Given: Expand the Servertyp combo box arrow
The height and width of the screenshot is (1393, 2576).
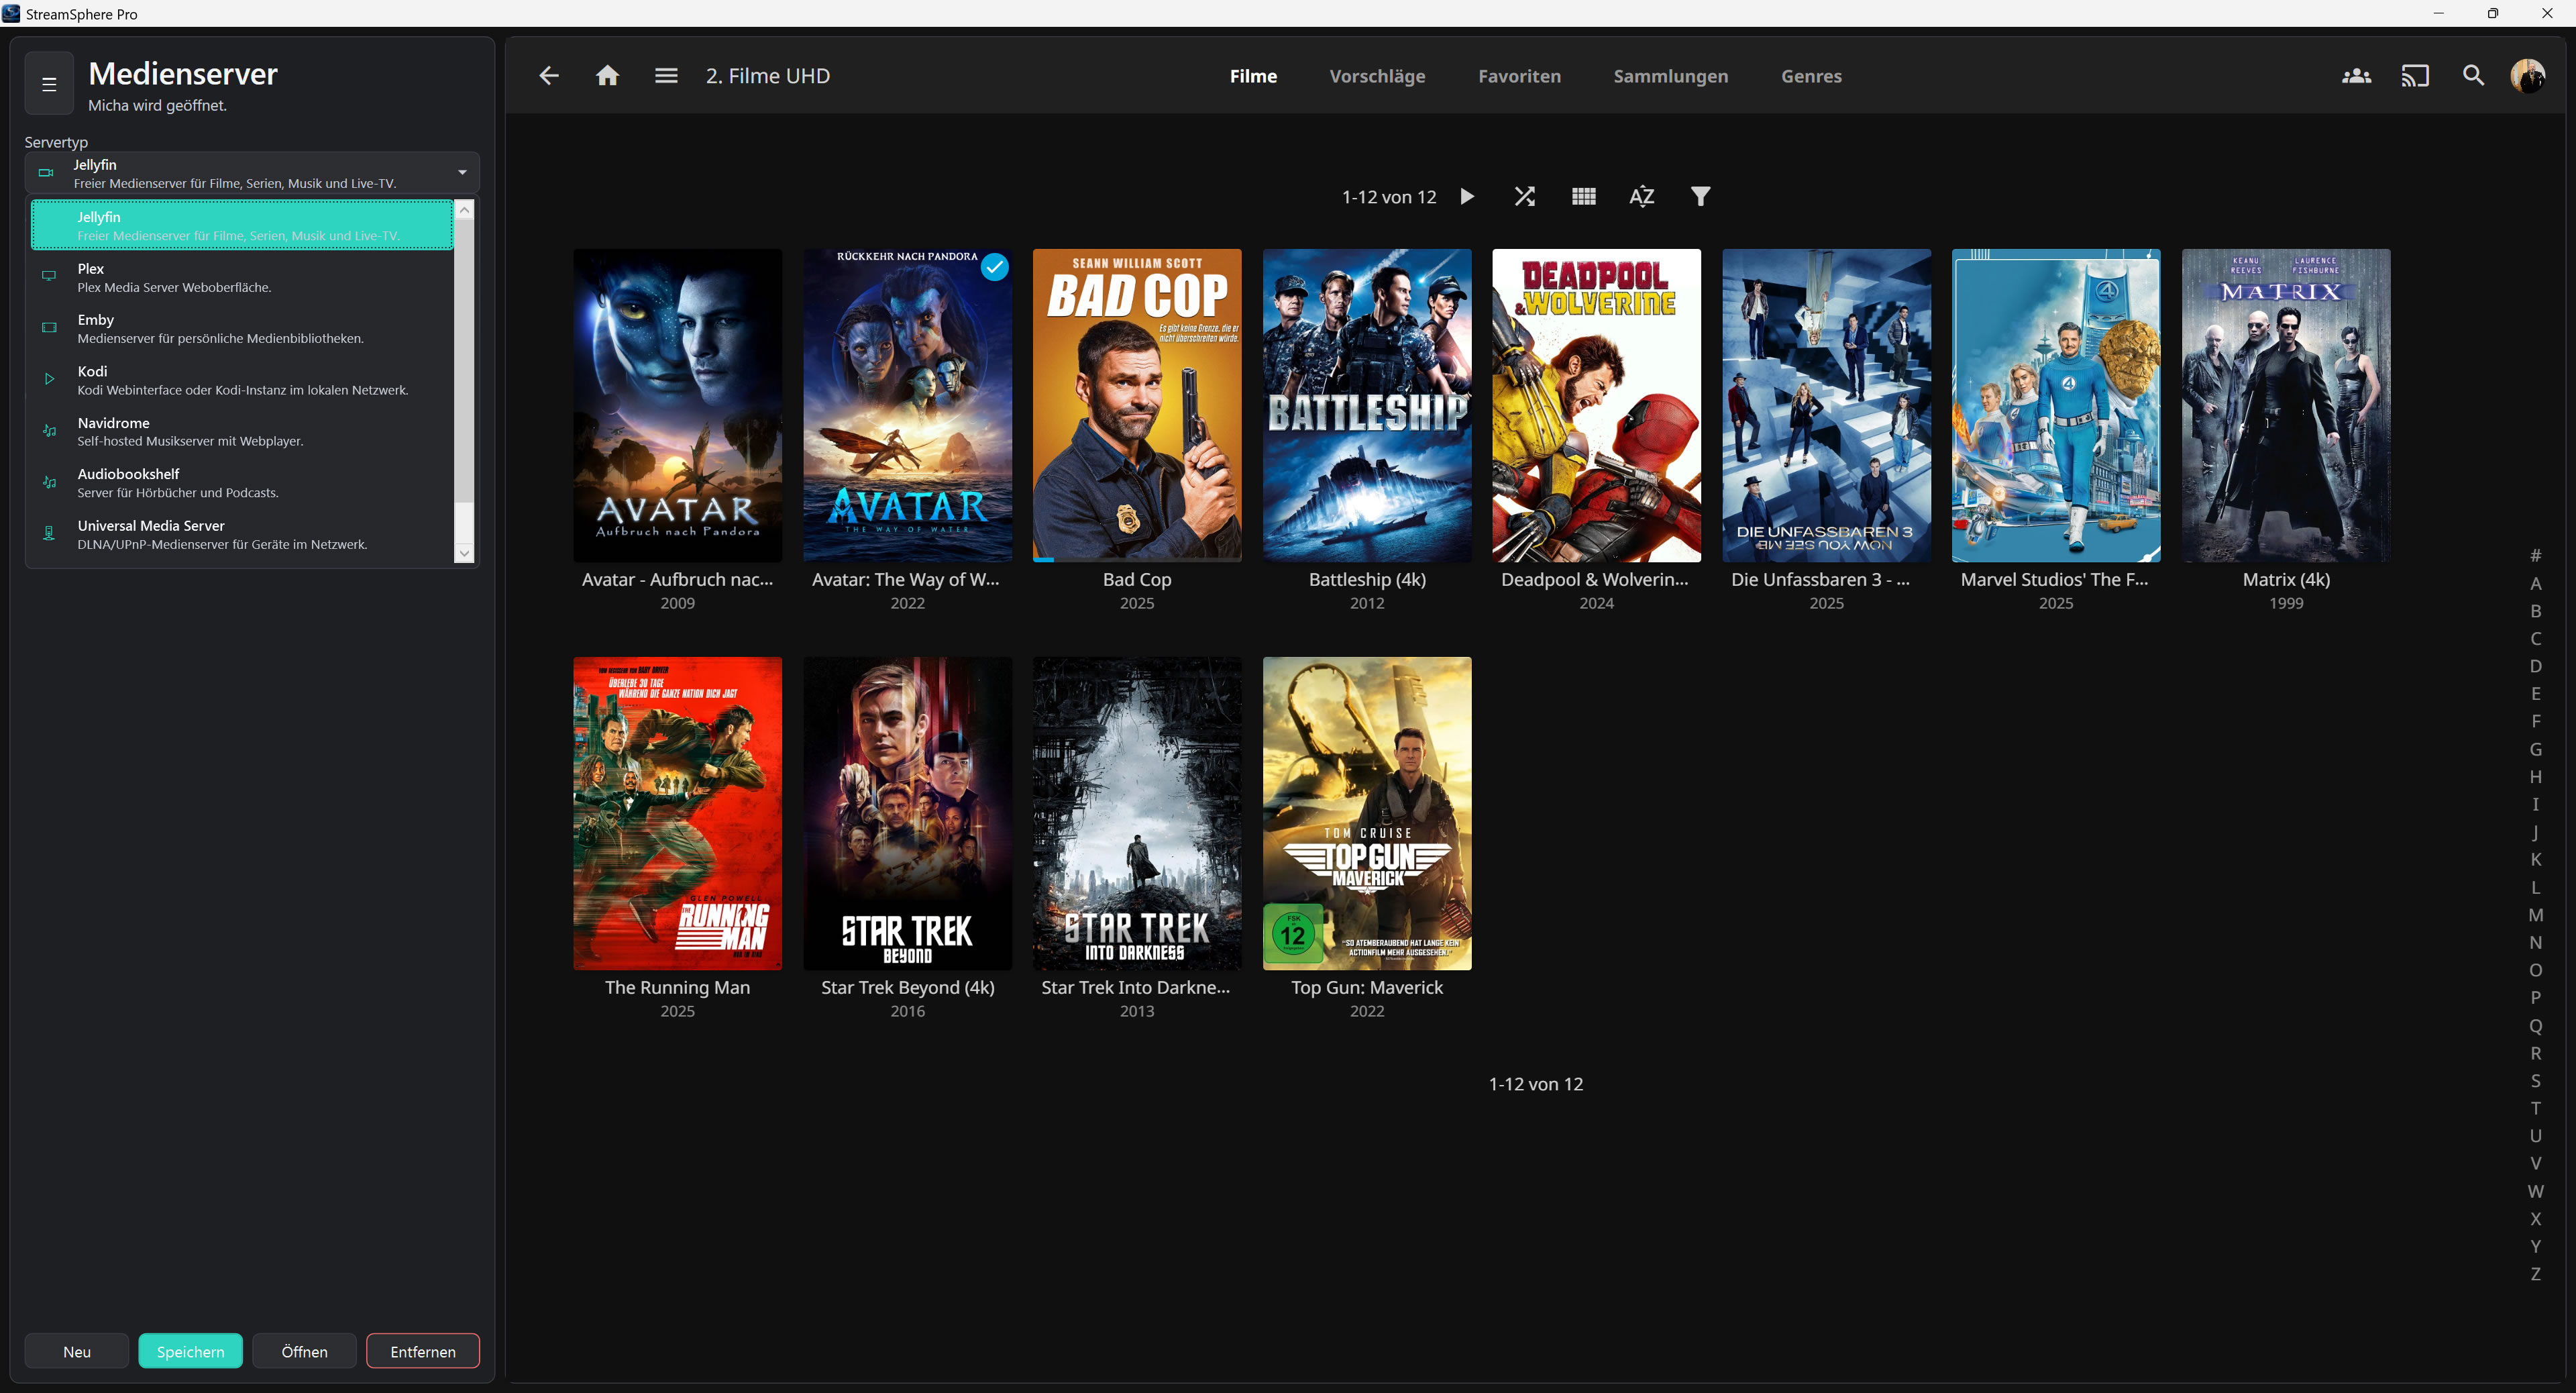Looking at the screenshot, I should click(x=462, y=173).
